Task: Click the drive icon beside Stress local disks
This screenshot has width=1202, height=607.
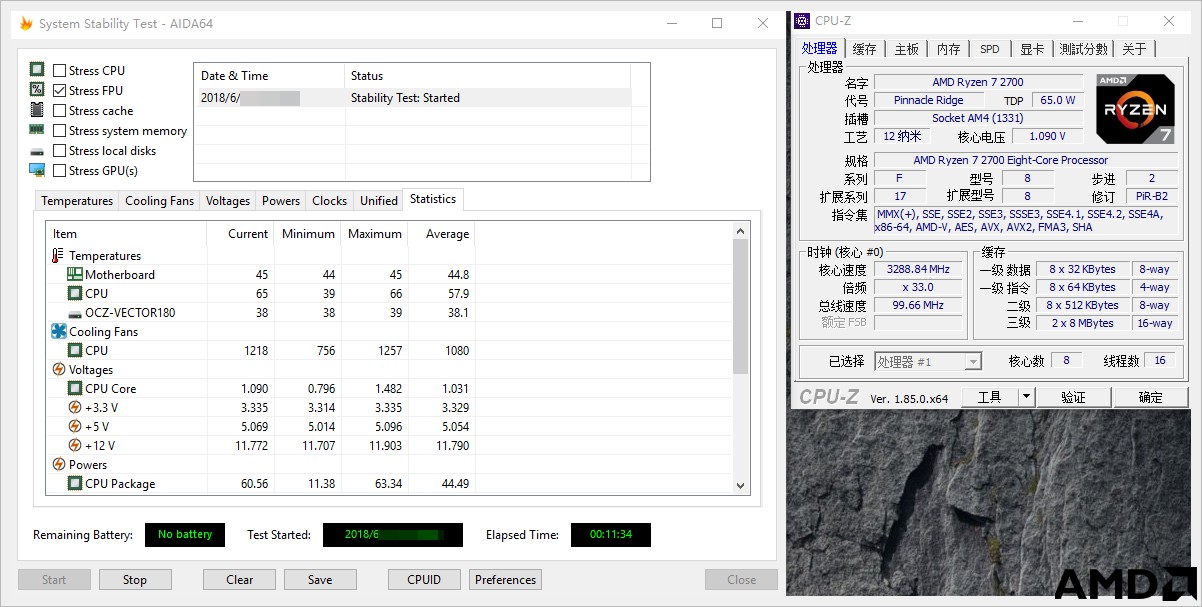Action: pyautogui.click(x=37, y=151)
